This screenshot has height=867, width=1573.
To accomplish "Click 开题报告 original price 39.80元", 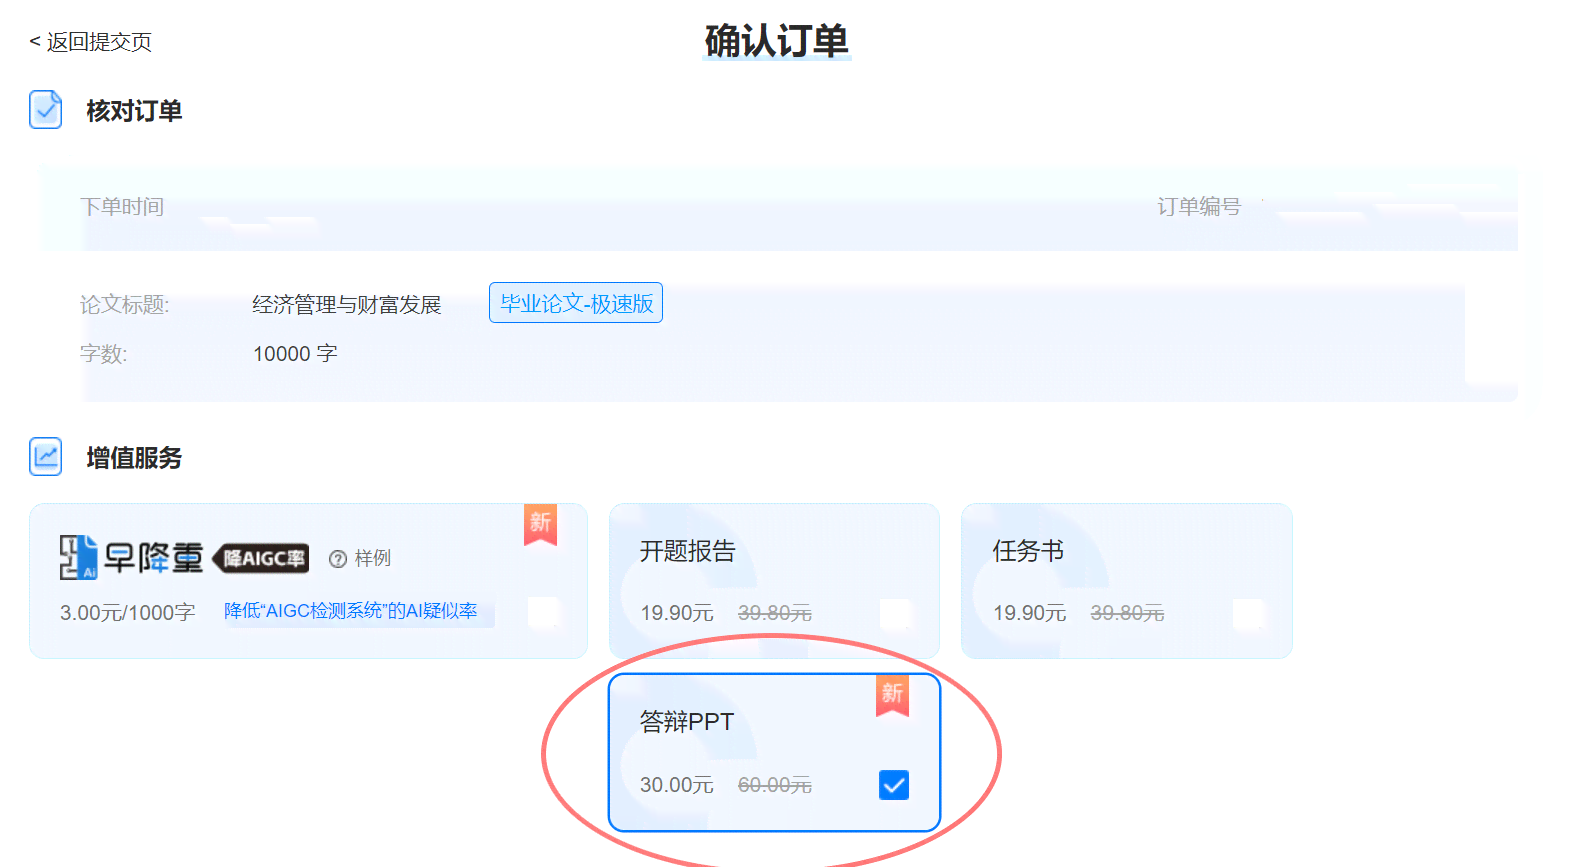I will pyautogui.click(x=775, y=613).
